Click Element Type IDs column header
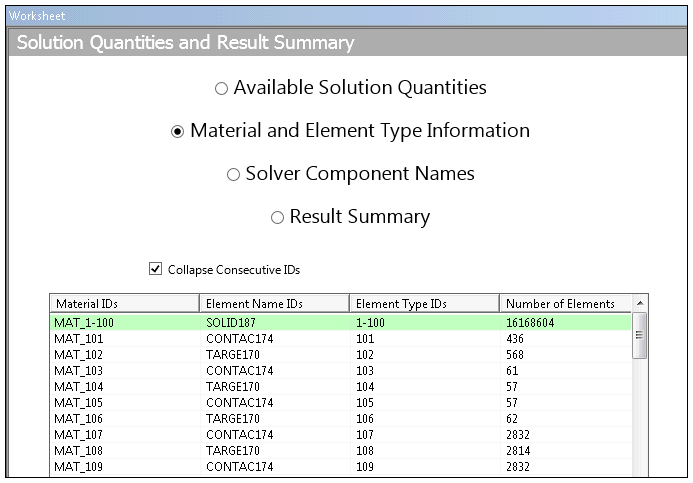 coord(423,303)
